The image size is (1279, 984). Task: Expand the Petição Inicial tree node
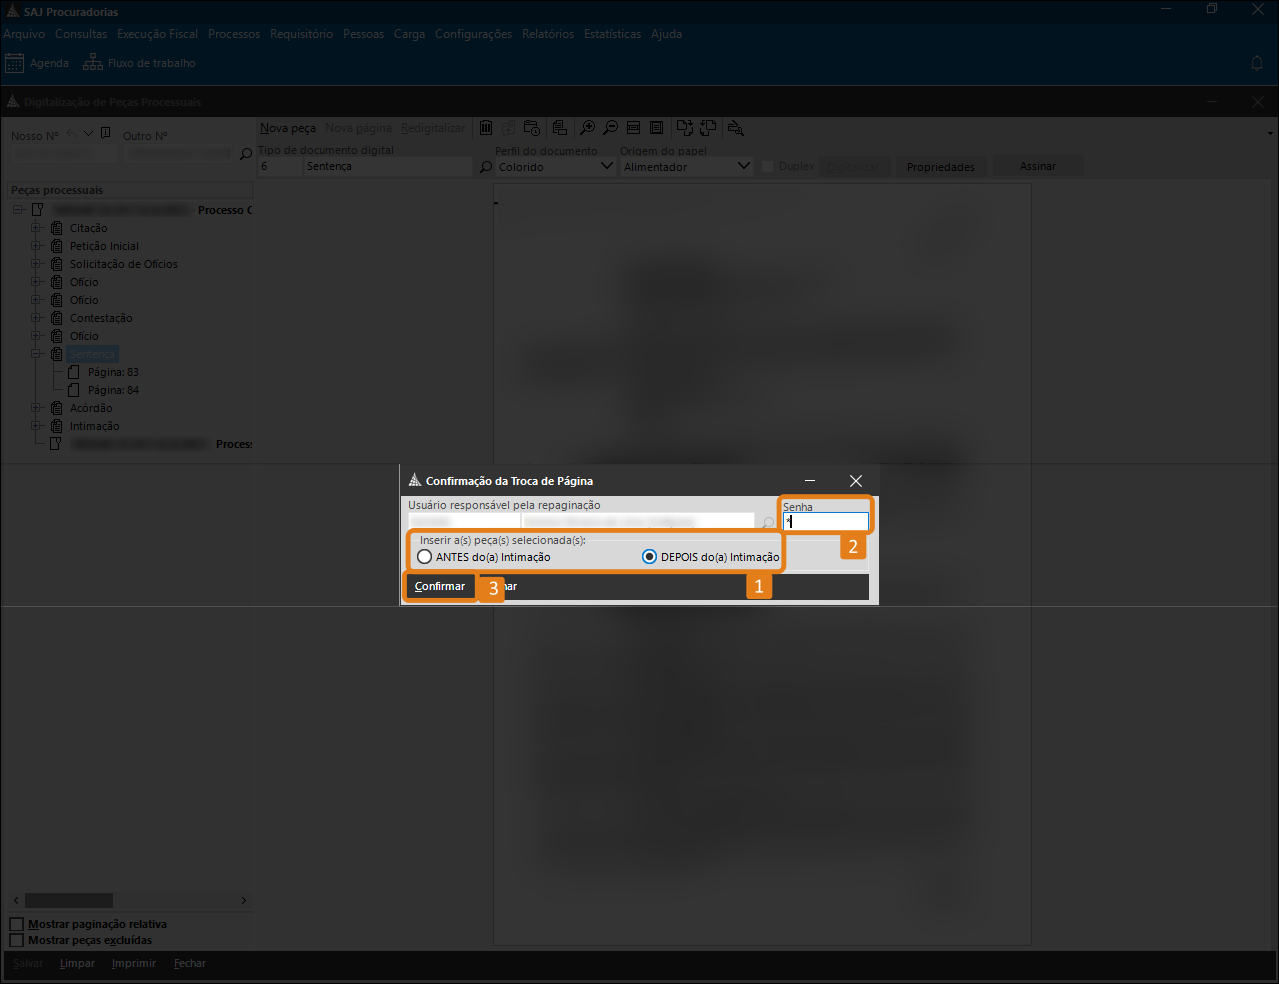coord(36,246)
